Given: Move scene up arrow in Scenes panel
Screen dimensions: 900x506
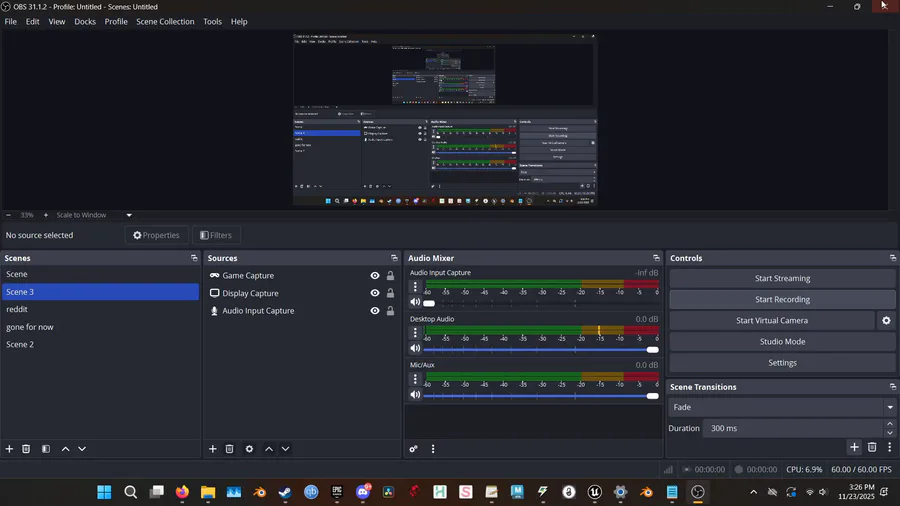Looking at the screenshot, I should (x=65, y=449).
